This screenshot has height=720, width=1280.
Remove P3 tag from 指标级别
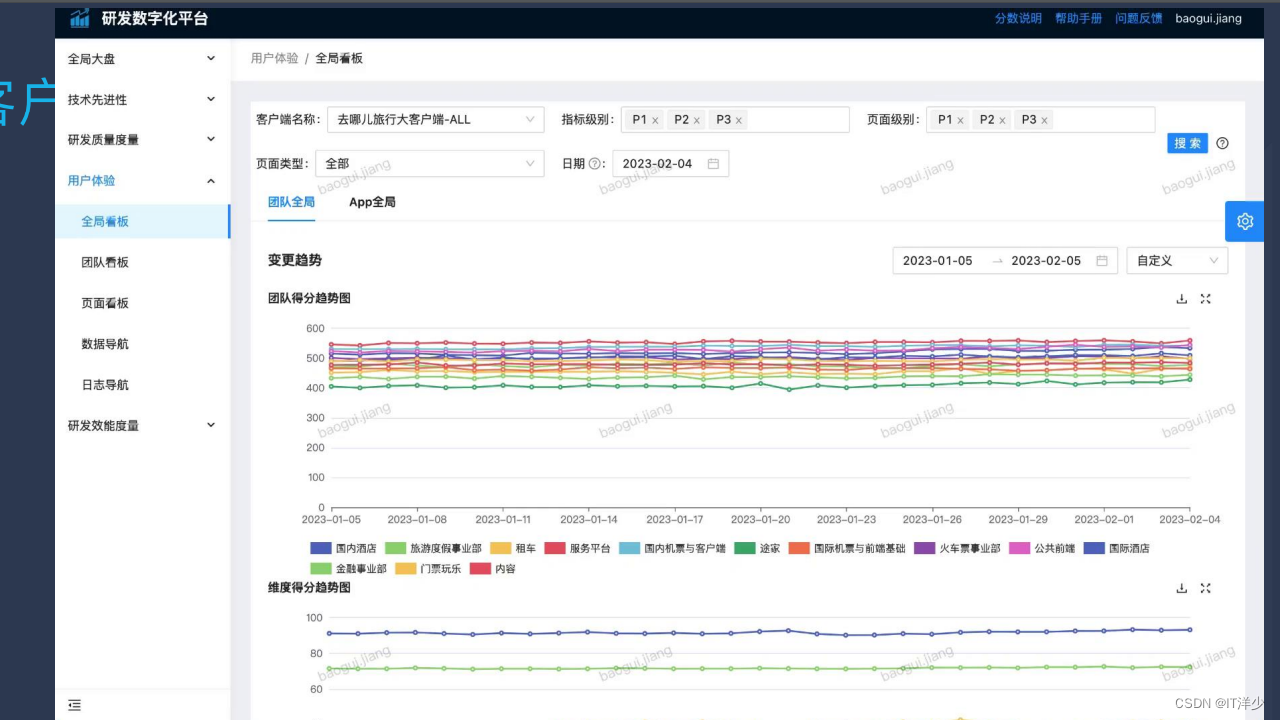click(739, 120)
